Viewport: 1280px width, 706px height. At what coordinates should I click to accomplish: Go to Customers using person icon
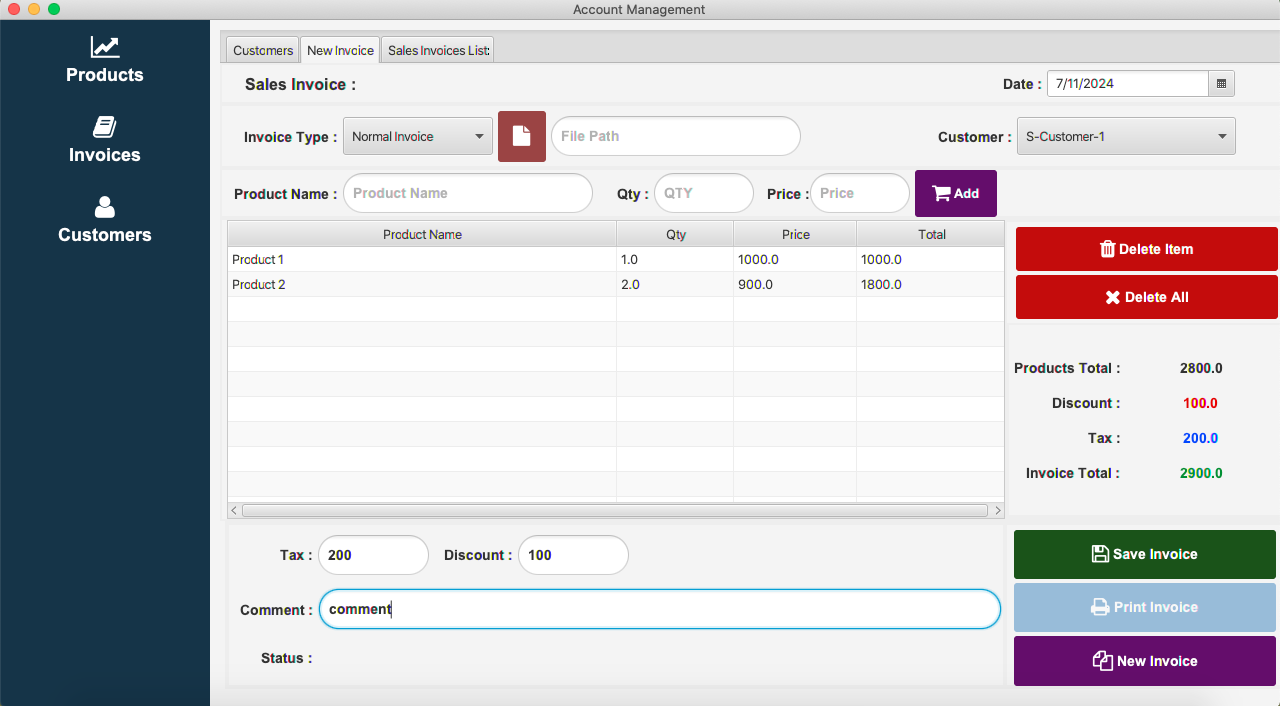pyautogui.click(x=105, y=207)
